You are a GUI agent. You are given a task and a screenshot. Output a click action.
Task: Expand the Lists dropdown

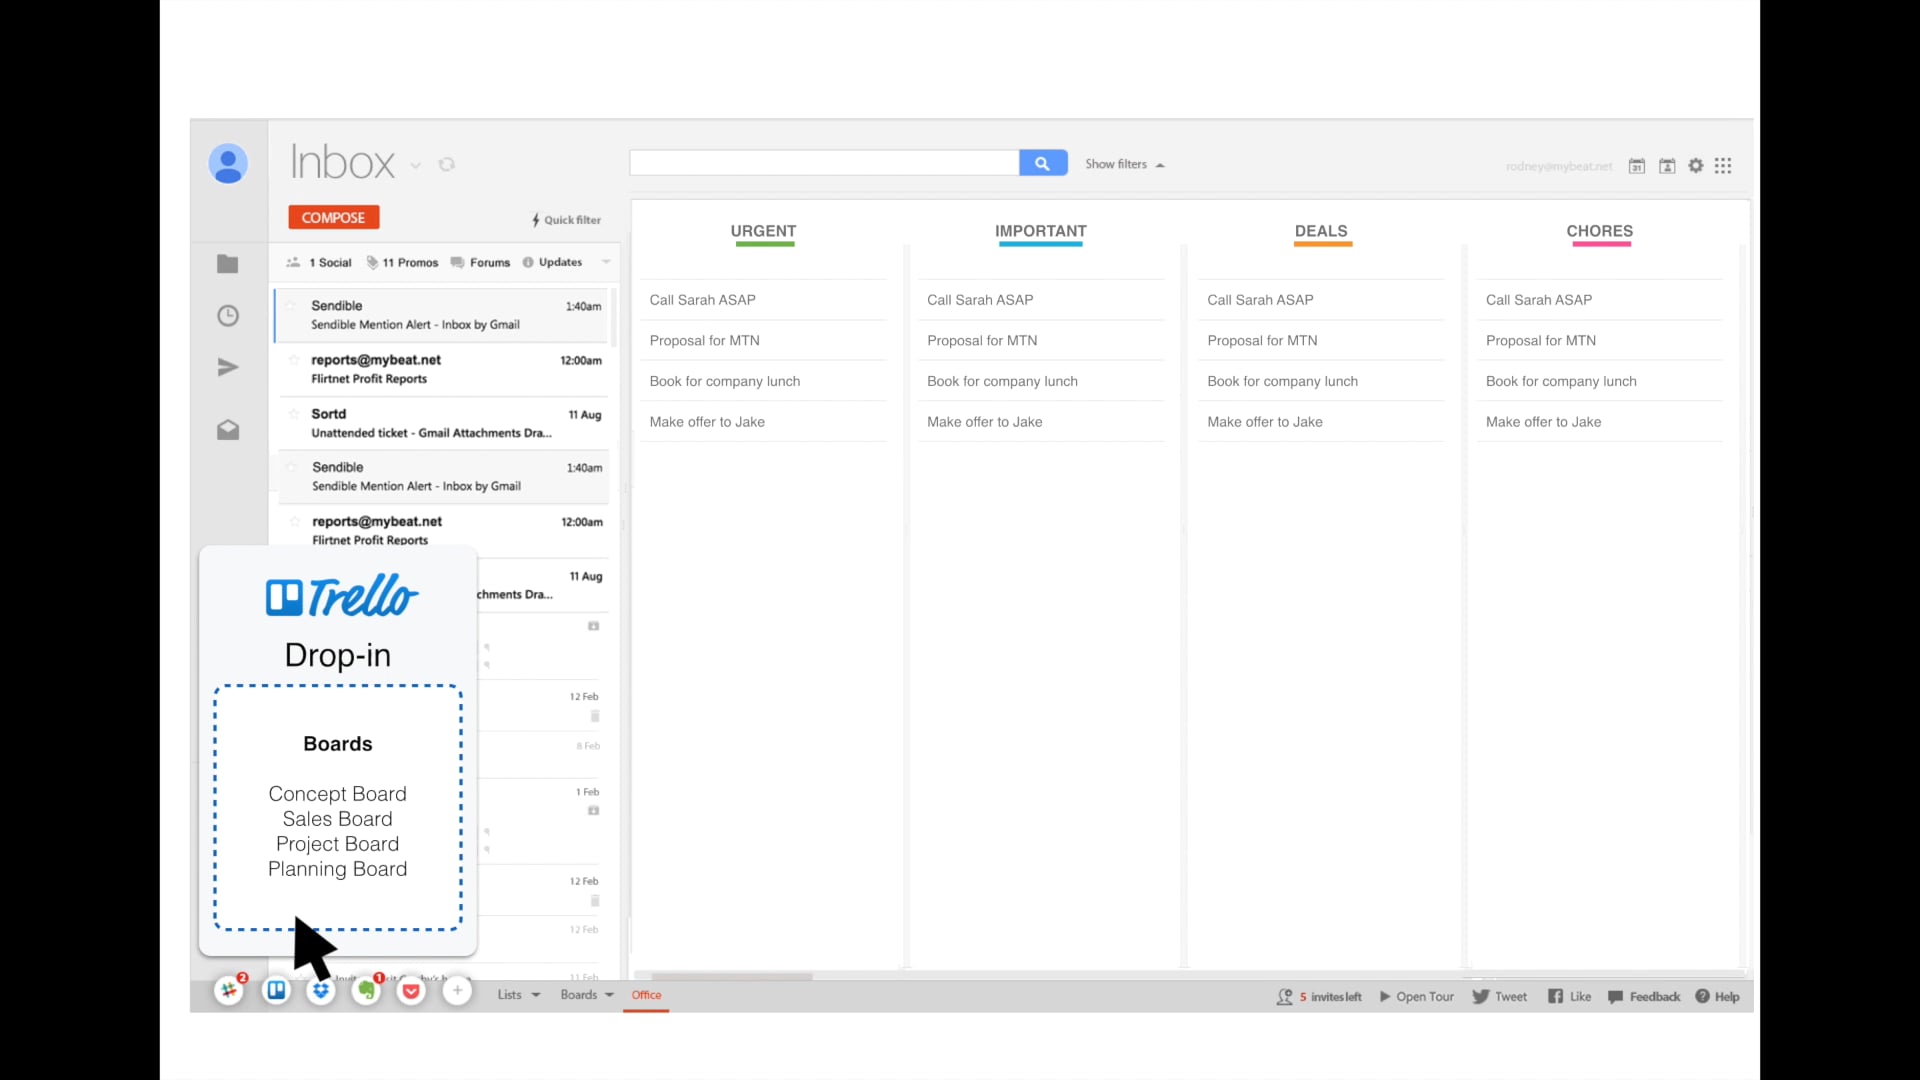[517, 994]
